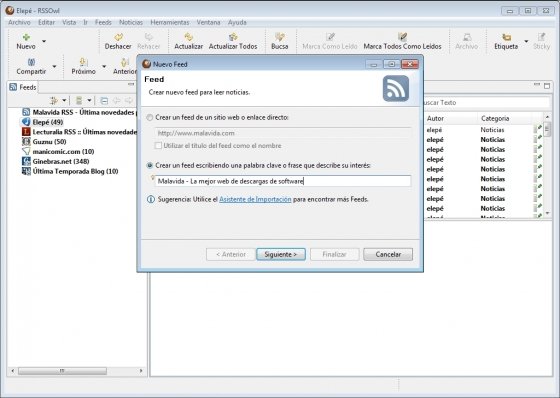Click the Sticky toolbar icon

pyautogui.click(x=541, y=37)
